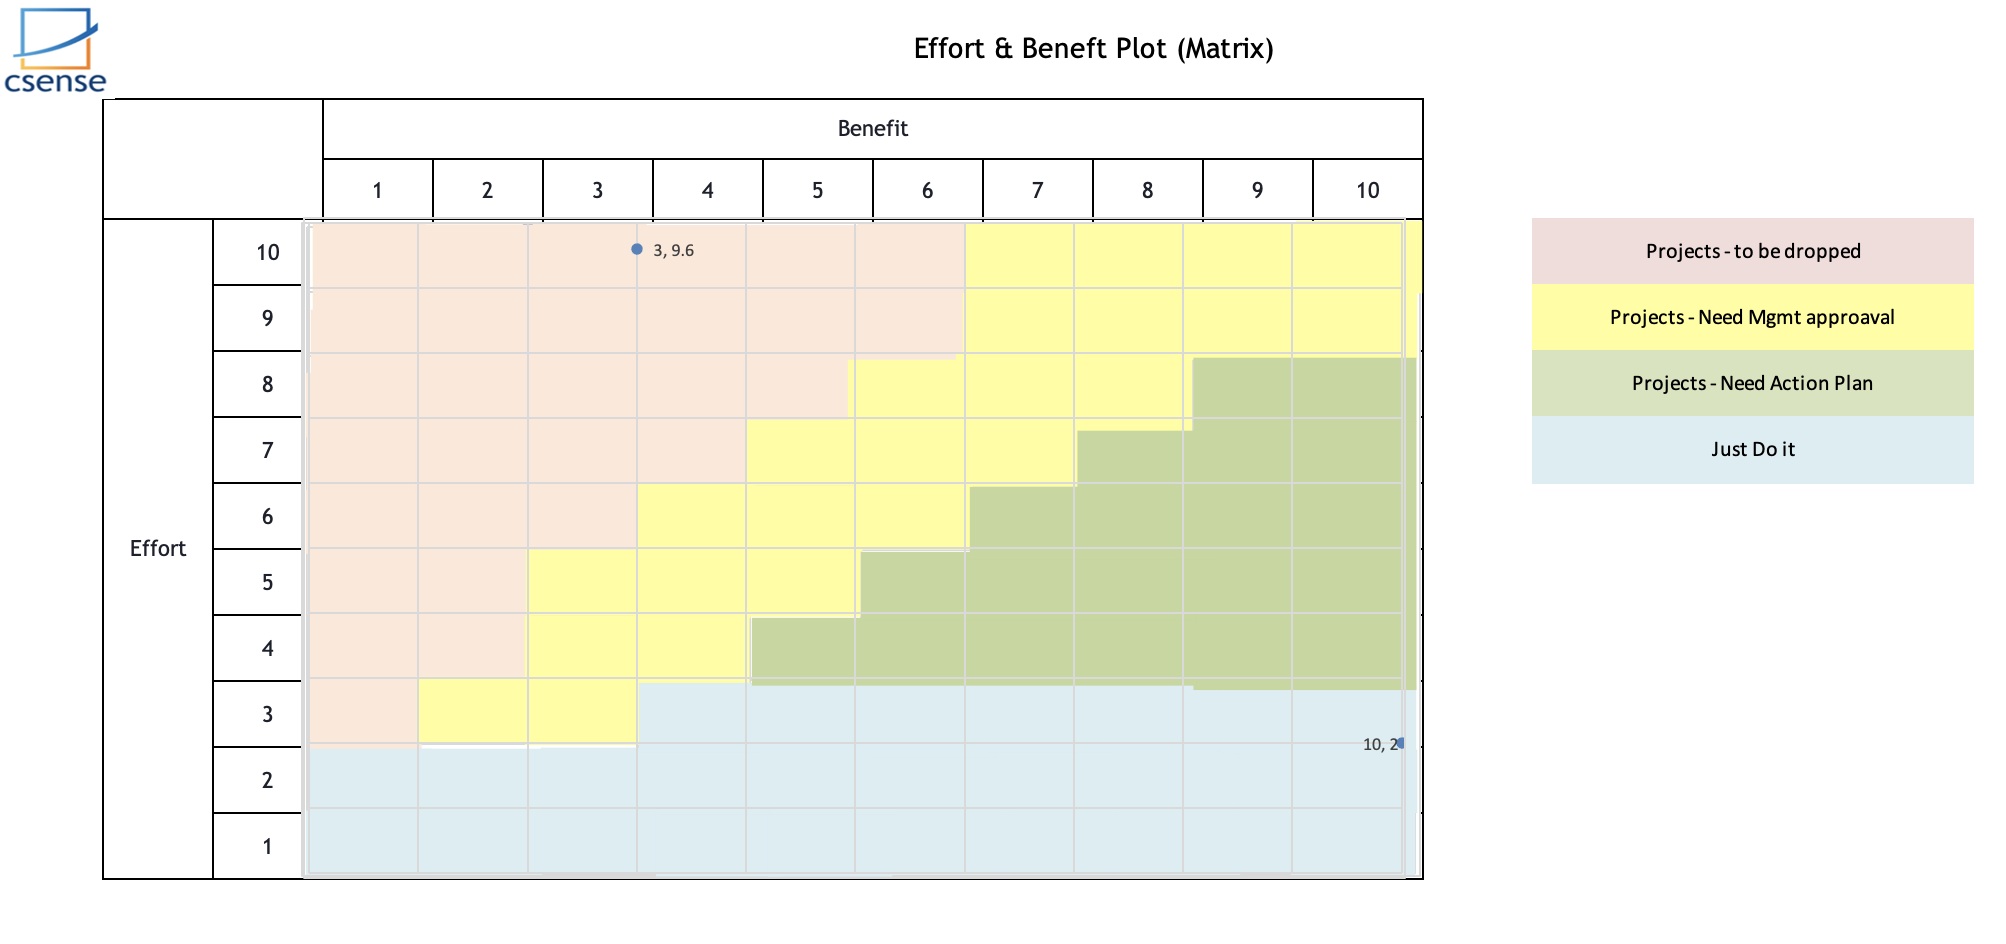Click the chart title Effort & Beneft Plot
The height and width of the screenshot is (944, 2006).
pyautogui.click(x=1093, y=49)
